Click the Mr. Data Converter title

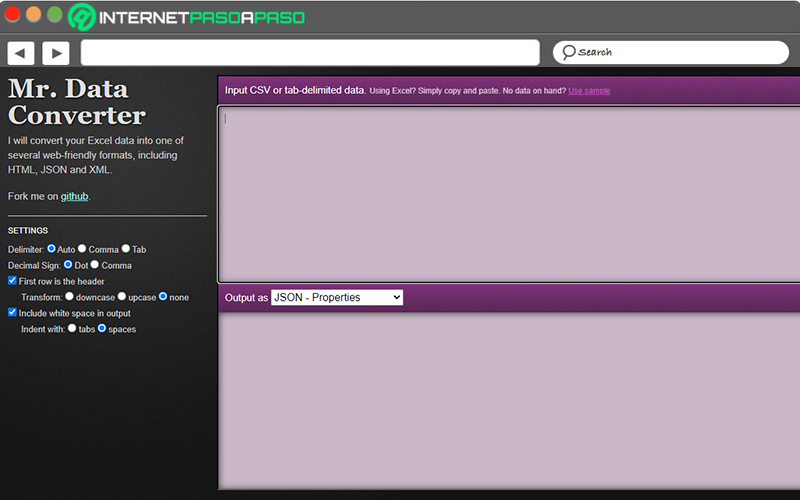(77, 102)
